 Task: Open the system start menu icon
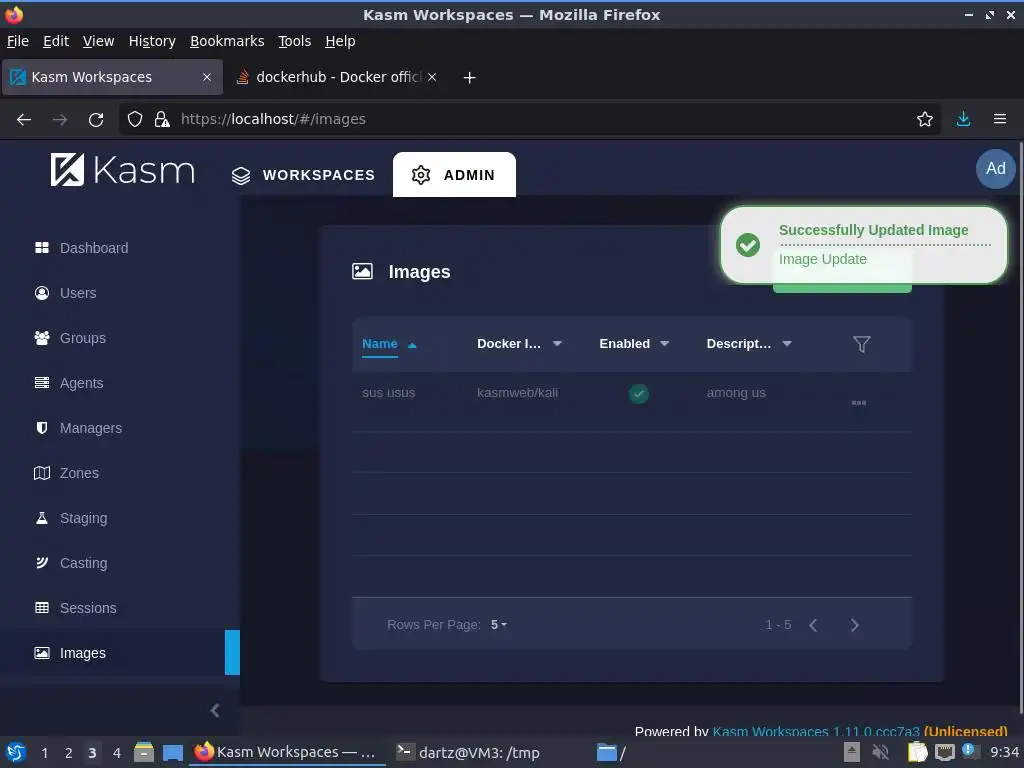point(16,753)
